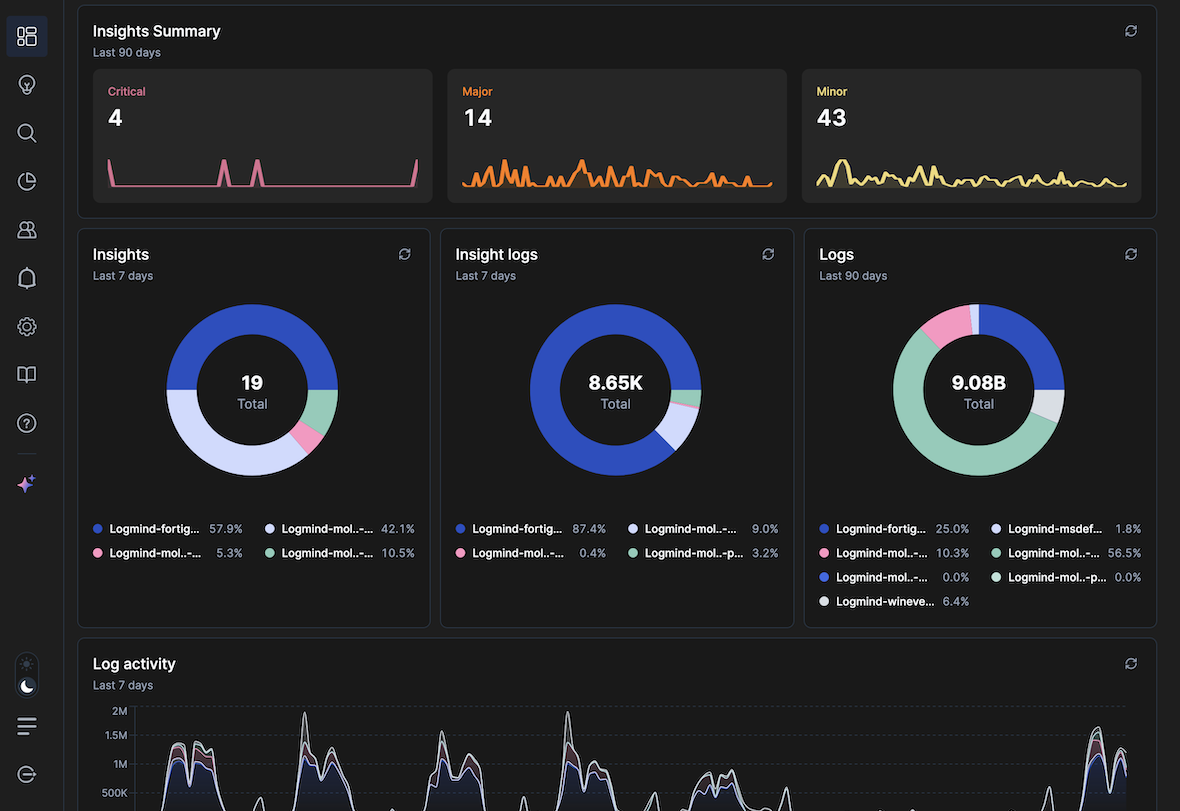Click the Log activity heading
Viewport: 1180px width, 811px height.
tap(134, 664)
